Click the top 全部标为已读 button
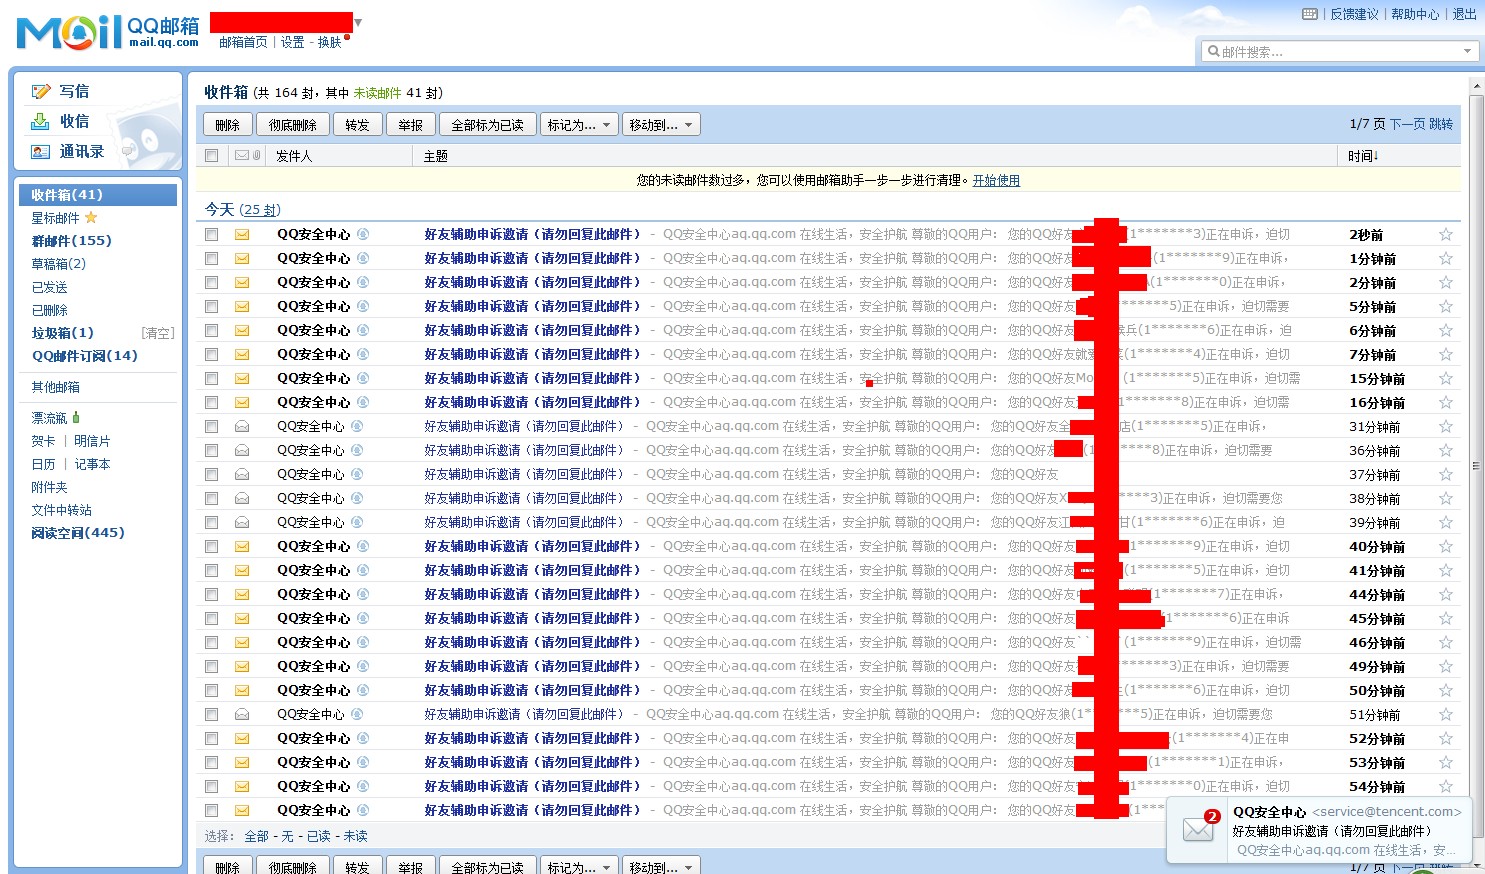This screenshot has height=874, width=1485. pyautogui.click(x=487, y=124)
